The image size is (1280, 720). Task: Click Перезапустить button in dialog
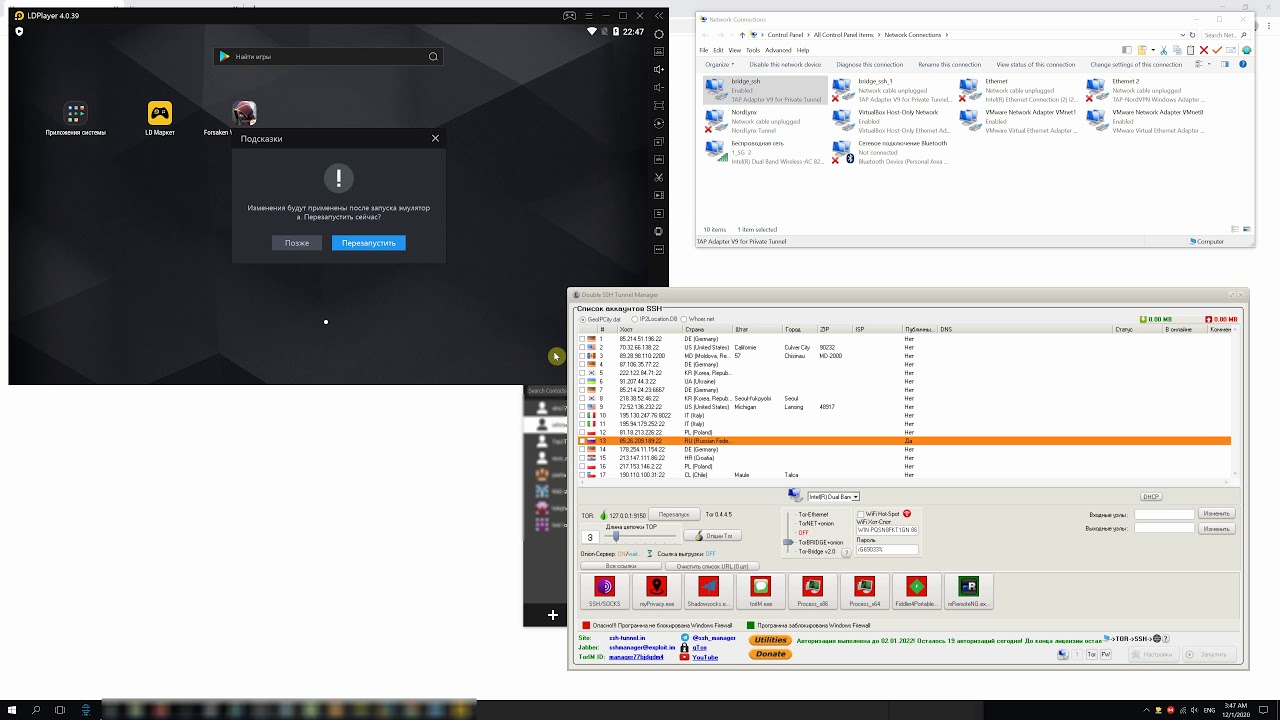[x=369, y=243]
